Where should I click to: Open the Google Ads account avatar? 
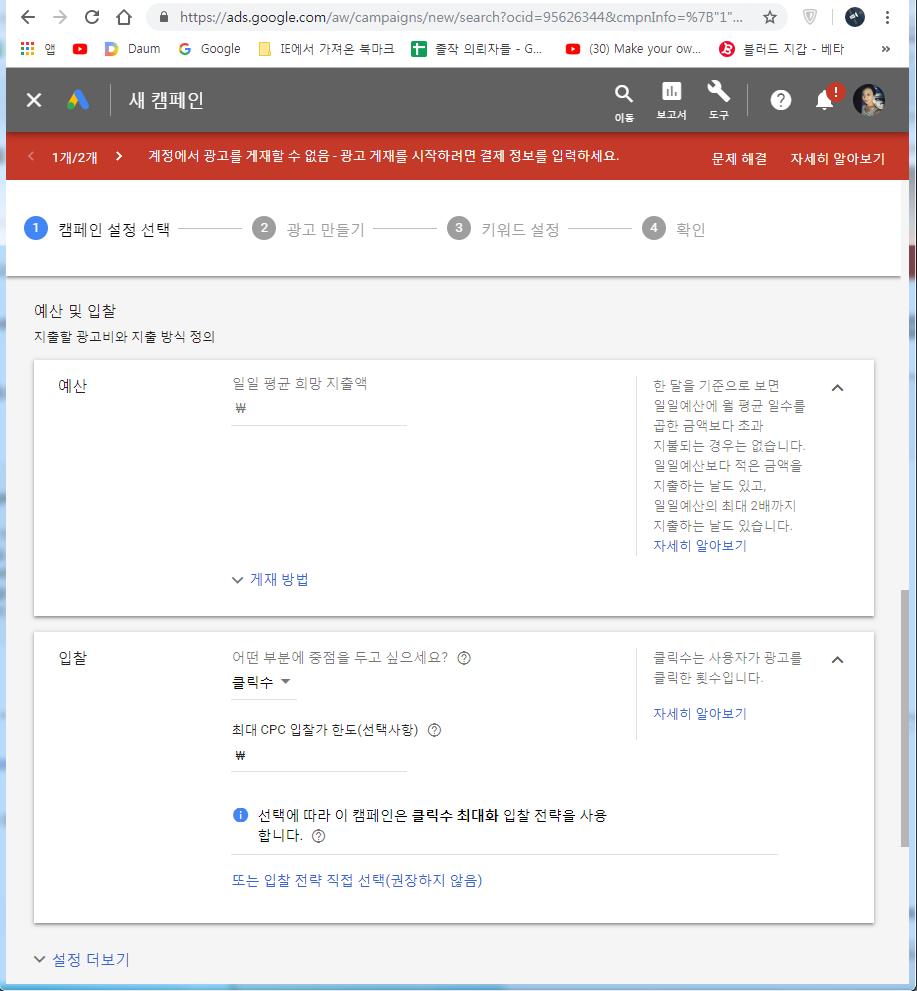(x=869, y=100)
